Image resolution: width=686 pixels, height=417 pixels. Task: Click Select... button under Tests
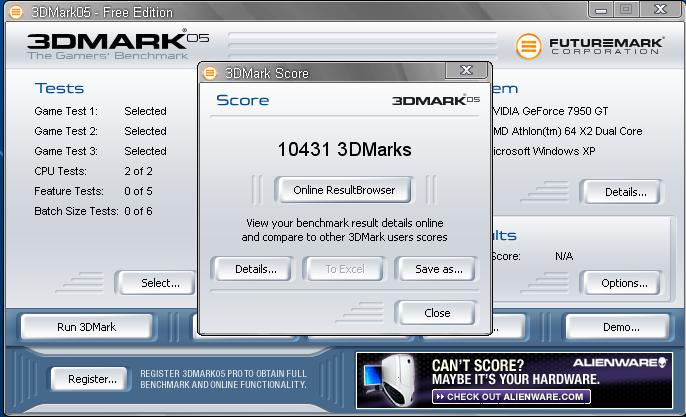click(x=156, y=283)
